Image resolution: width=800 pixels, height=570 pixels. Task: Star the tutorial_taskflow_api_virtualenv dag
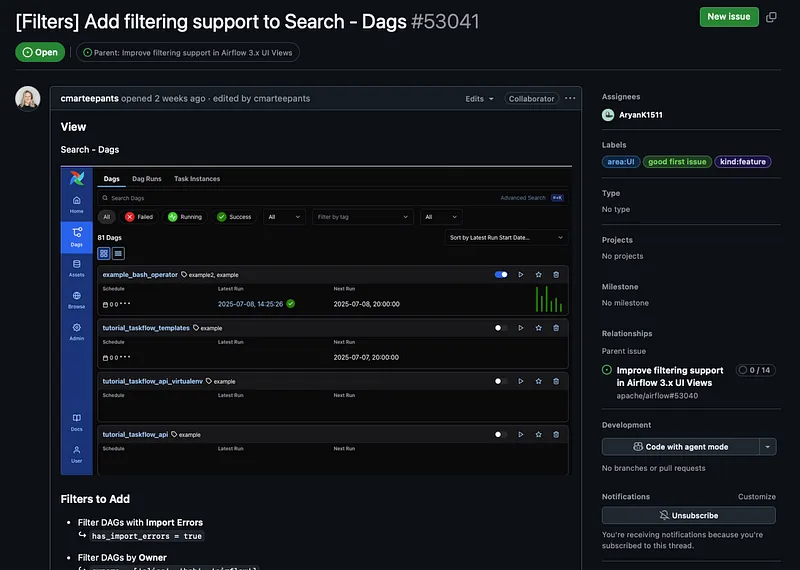coord(538,381)
